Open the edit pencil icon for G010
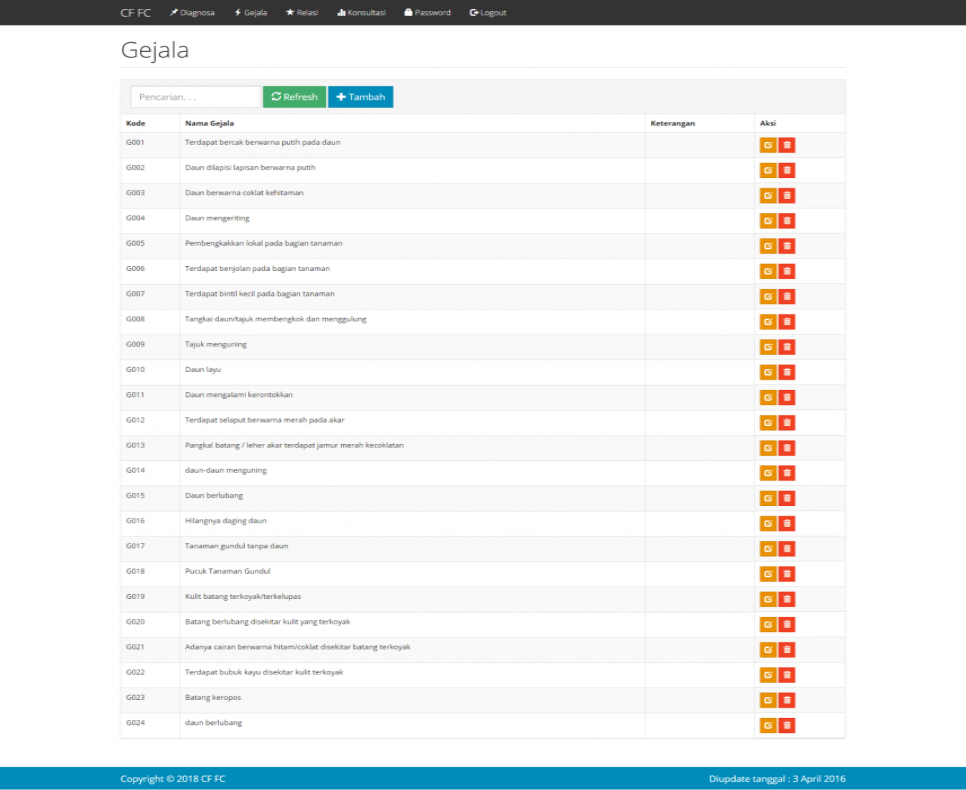 pos(768,372)
